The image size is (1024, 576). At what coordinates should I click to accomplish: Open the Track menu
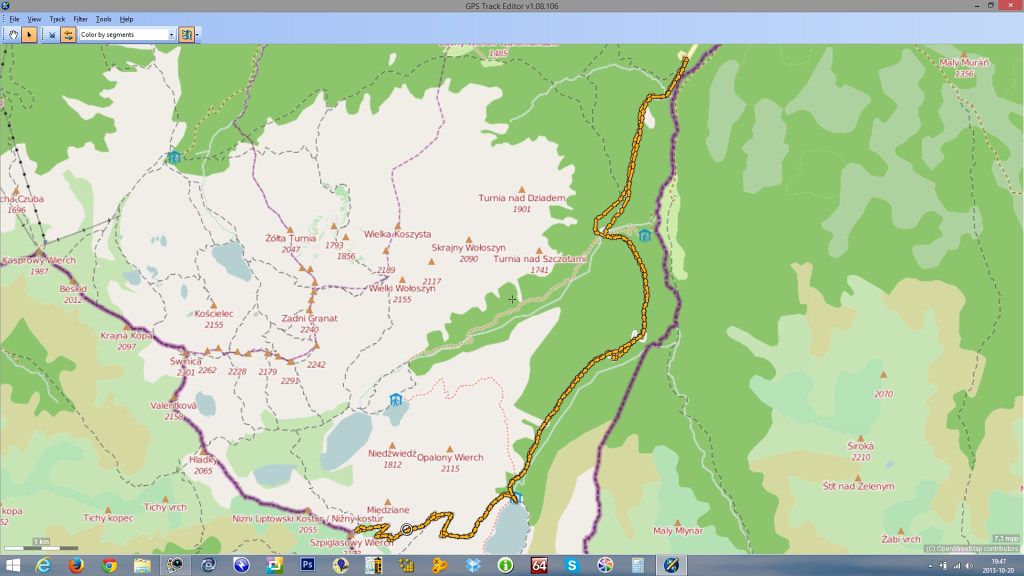[x=57, y=19]
